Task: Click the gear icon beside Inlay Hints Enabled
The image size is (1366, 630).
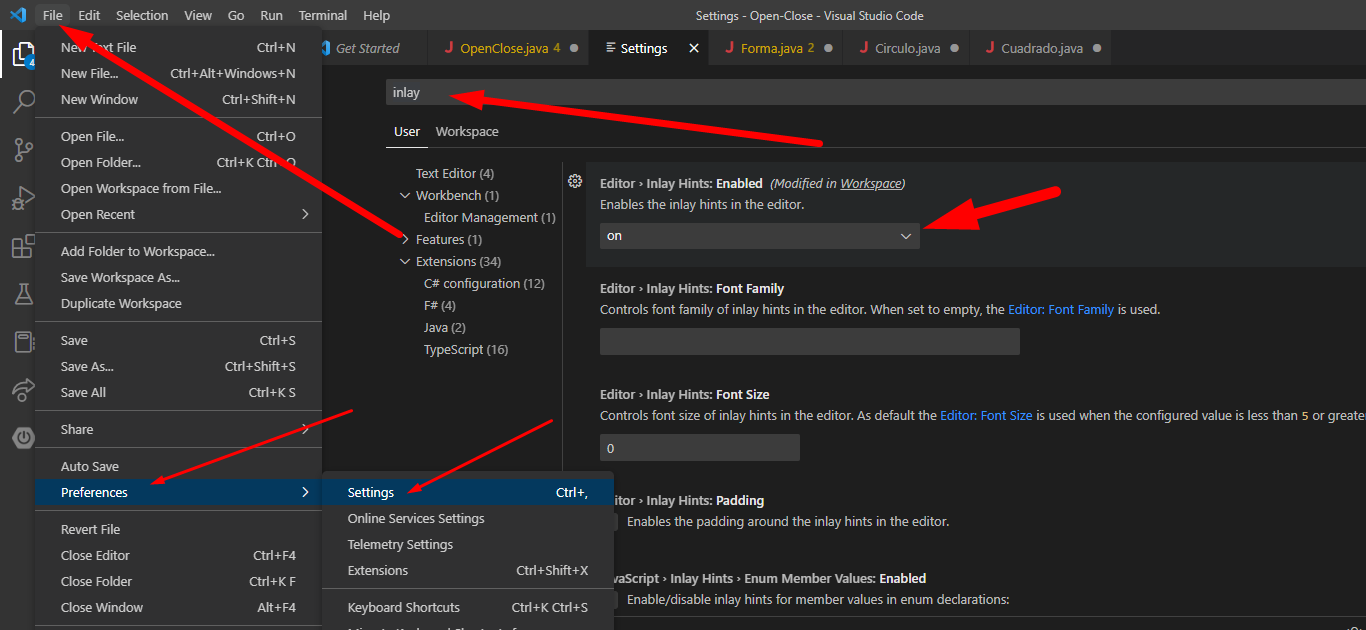Action: coord(575,181)
